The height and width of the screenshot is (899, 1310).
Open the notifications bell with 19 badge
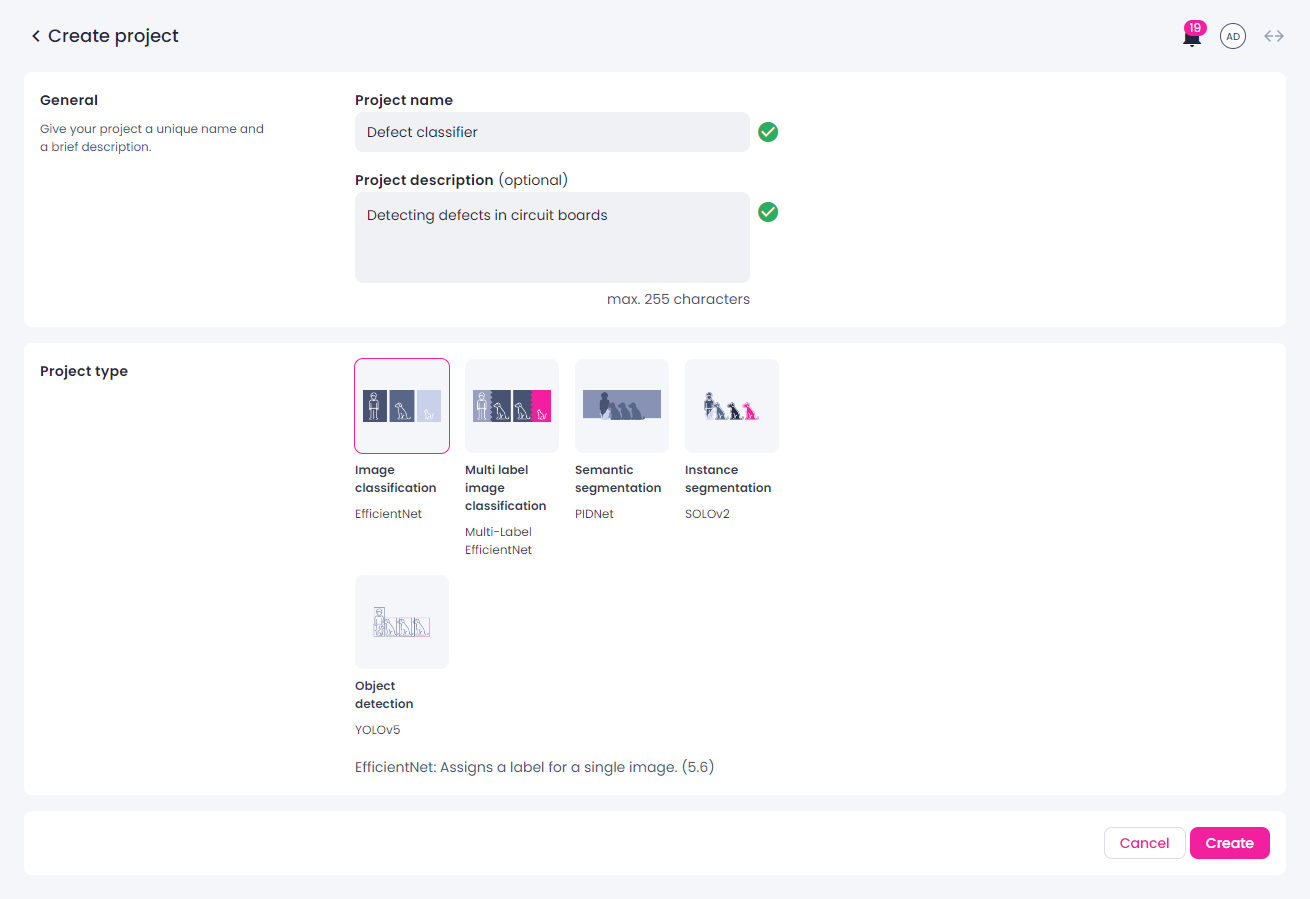pos(1192,36)
